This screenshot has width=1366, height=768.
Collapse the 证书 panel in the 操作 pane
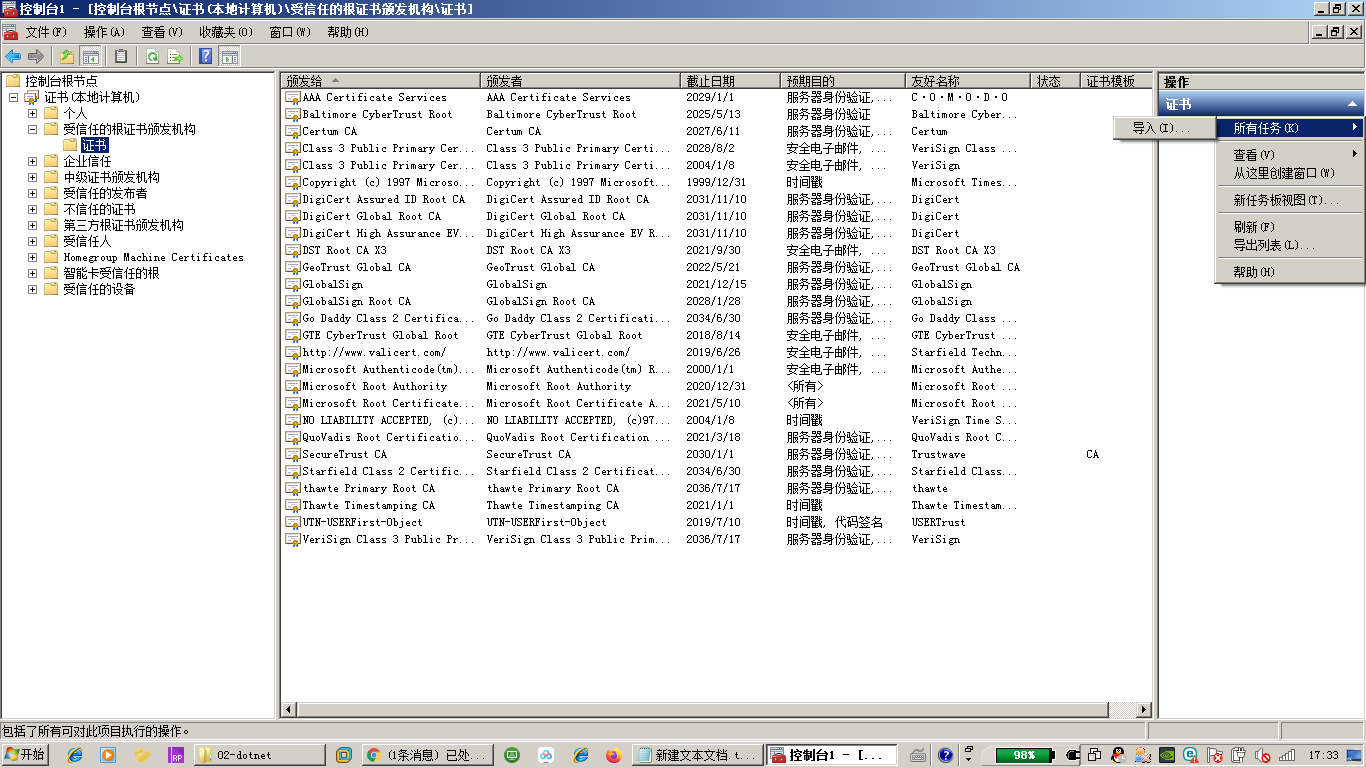(x=1352, y=103)
